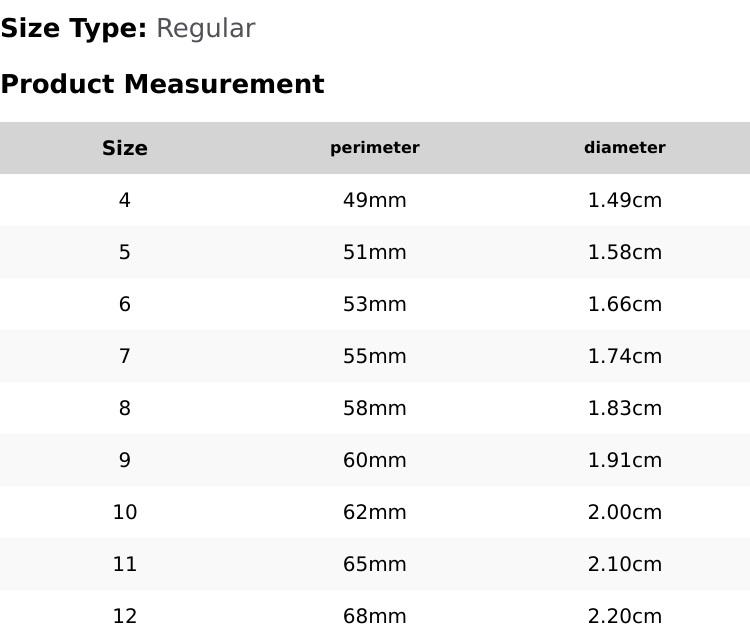Click the 55mm perimeter value
This screenshot has height=642, width=750.
(x=375, y=356)
